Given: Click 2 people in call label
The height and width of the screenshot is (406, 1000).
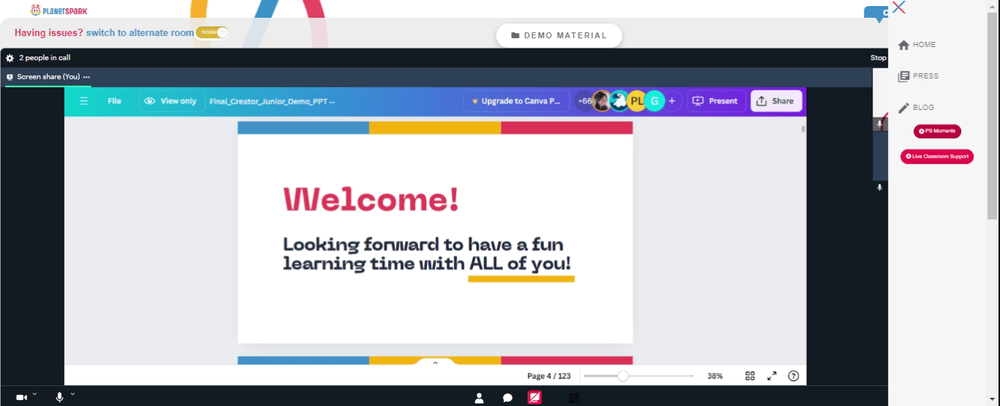Looking at the screenshot, I should click(x=45, y=58).
